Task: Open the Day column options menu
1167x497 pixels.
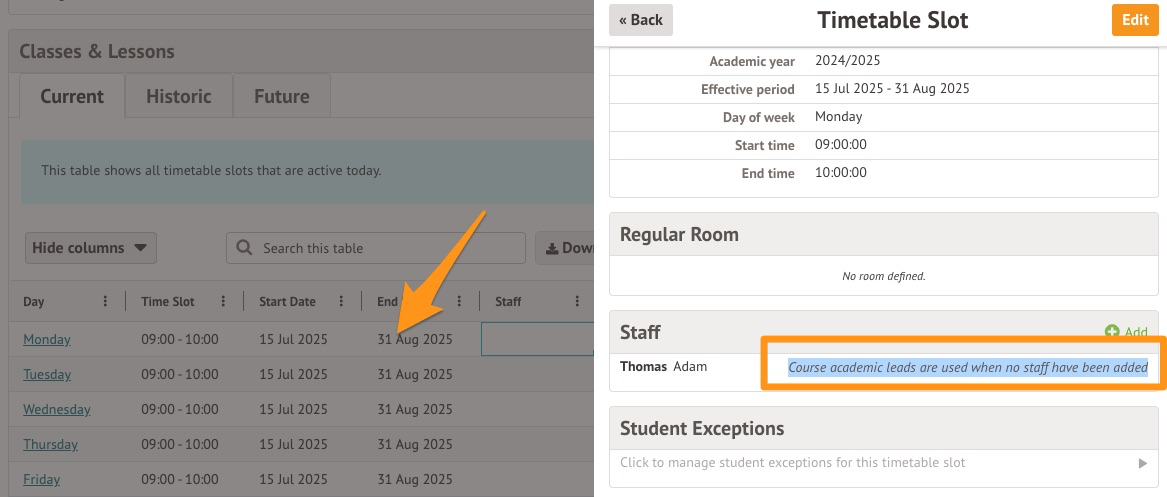Action: [106, 302]
